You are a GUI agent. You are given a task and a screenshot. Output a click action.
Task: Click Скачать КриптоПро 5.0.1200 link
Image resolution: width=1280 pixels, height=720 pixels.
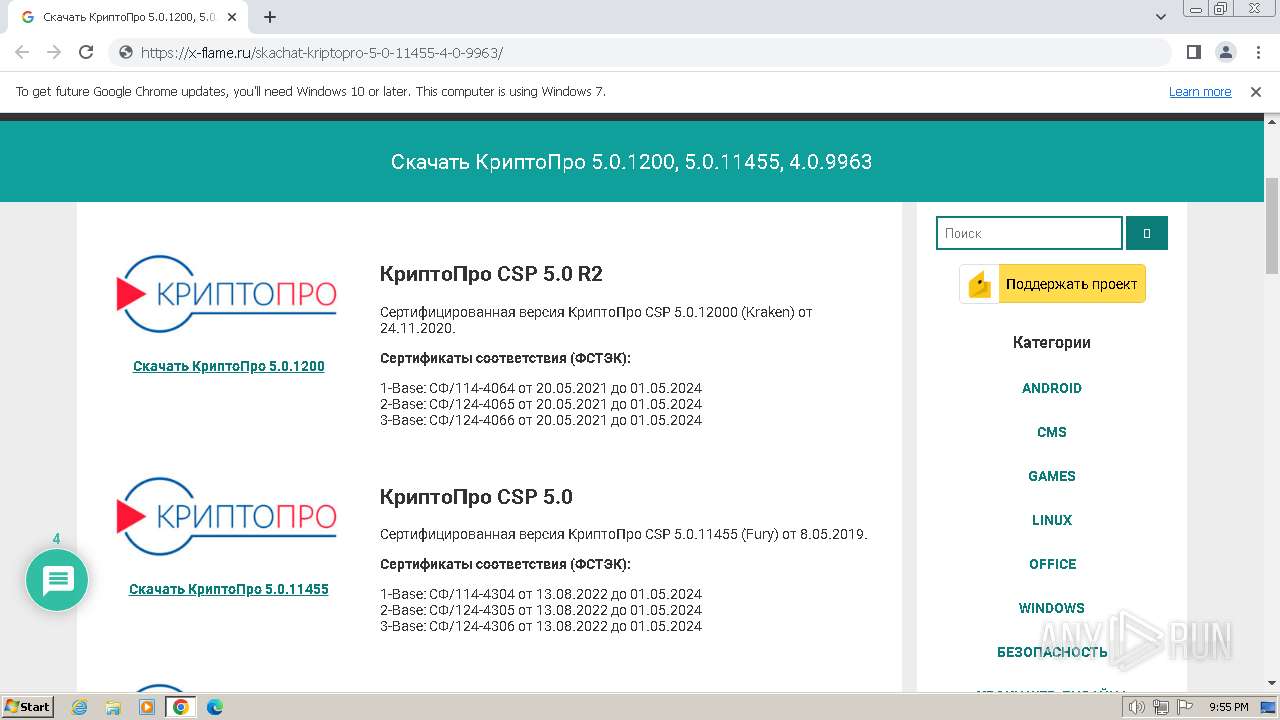click(x=229, y=366)
